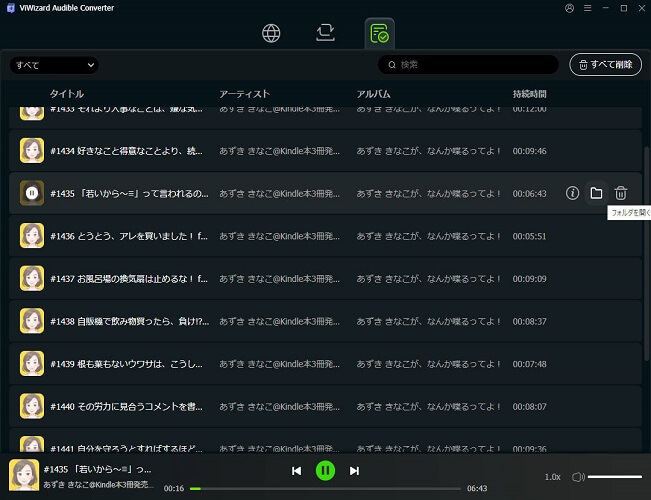This screenshot has height=500, width=651.
Task: Focus the 検索 search field
Action: (468, 65)
